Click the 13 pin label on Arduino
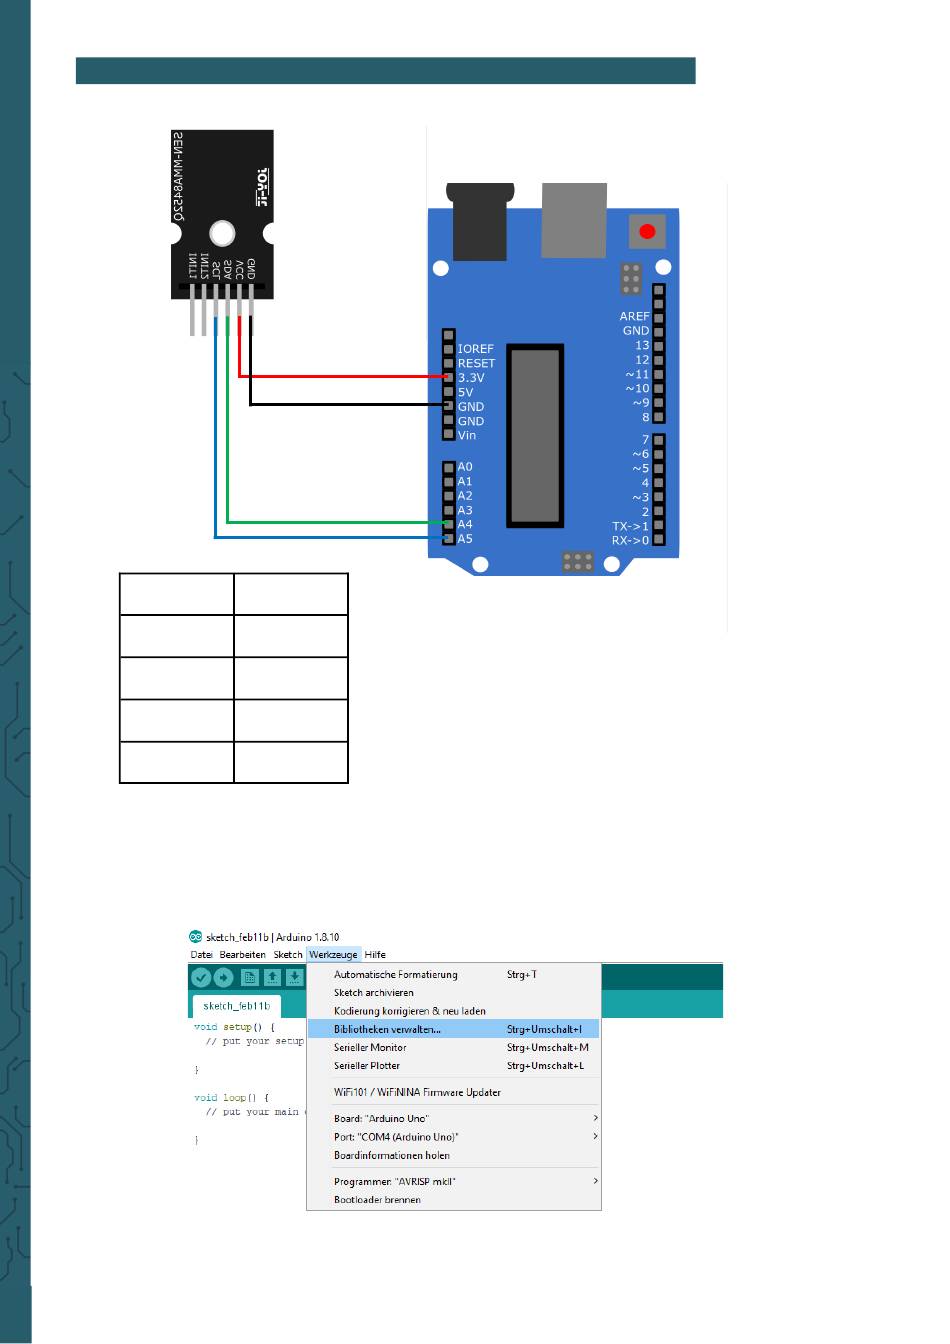The height and width of the screenshot is (1344, 950). tap(642, 345)
